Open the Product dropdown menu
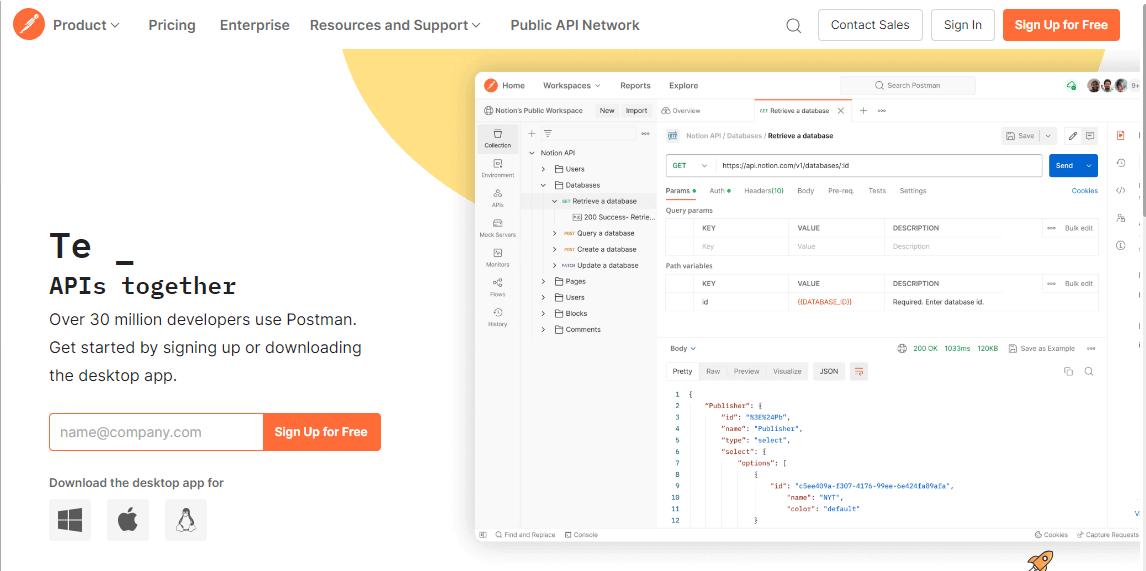The image size is (1146, 571). pyautogui.click(x=86, y=25)
